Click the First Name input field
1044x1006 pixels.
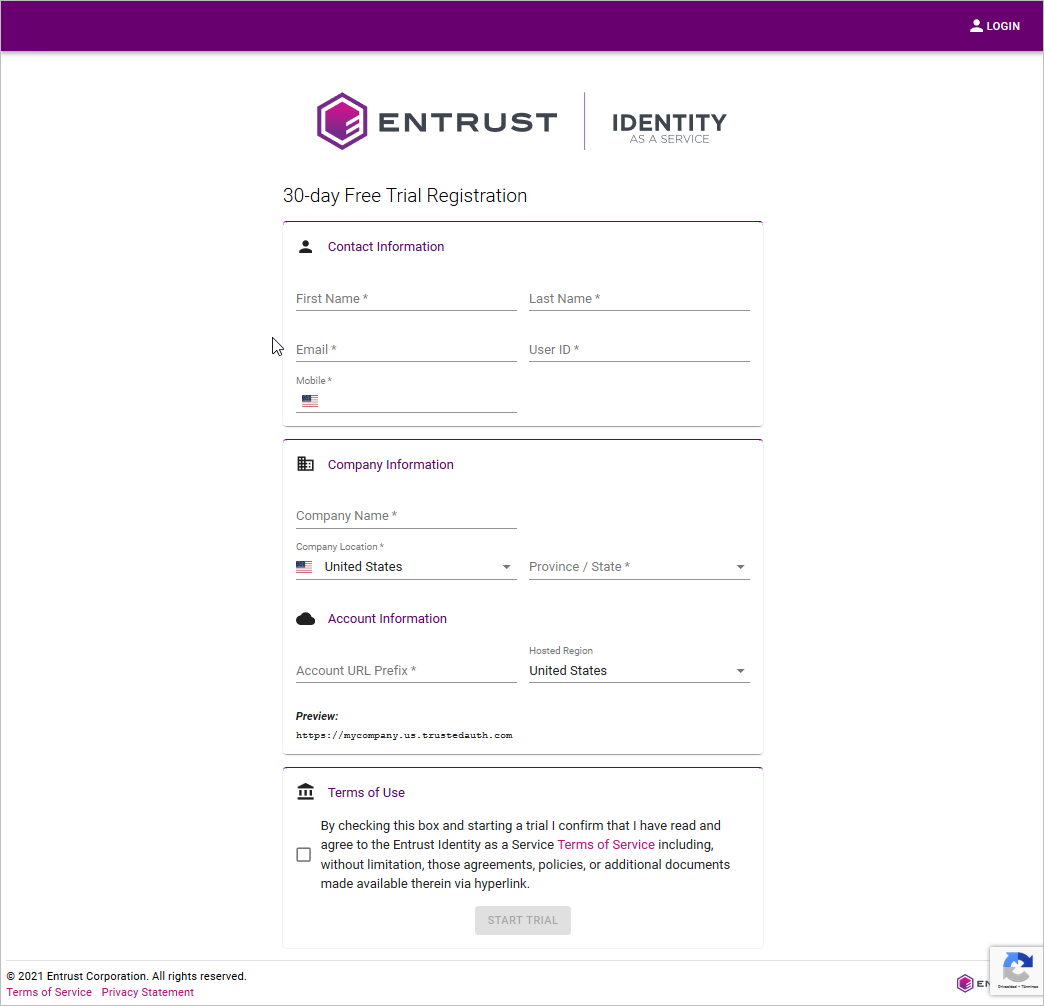click(x=406, y=299)
